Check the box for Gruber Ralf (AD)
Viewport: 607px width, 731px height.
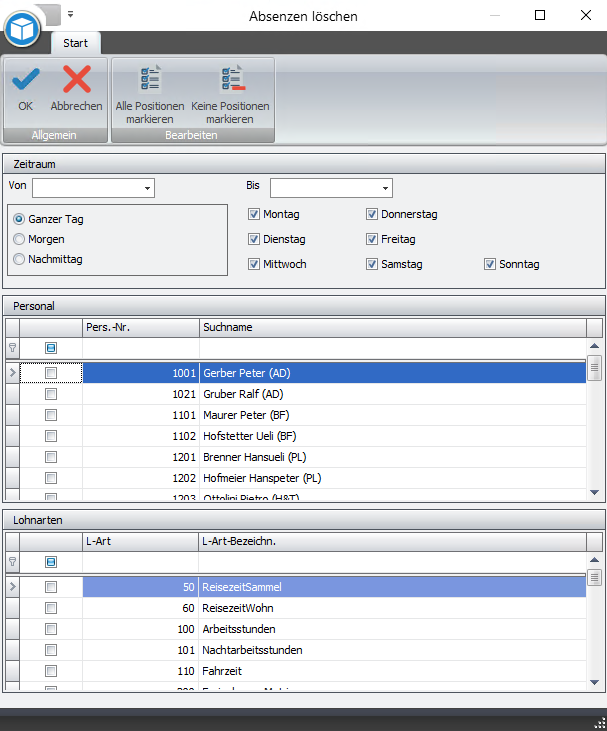tap(51, 394)
